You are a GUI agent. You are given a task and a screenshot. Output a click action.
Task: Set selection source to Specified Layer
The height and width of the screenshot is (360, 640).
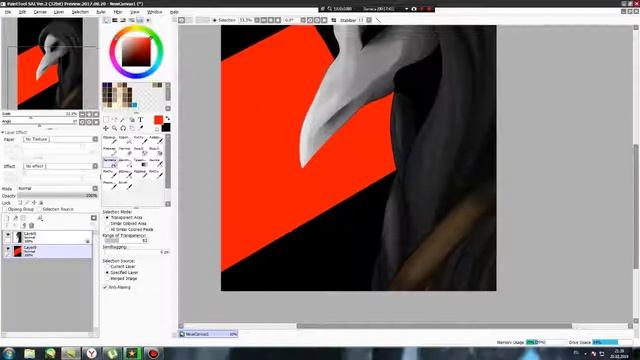coord(107,272)
